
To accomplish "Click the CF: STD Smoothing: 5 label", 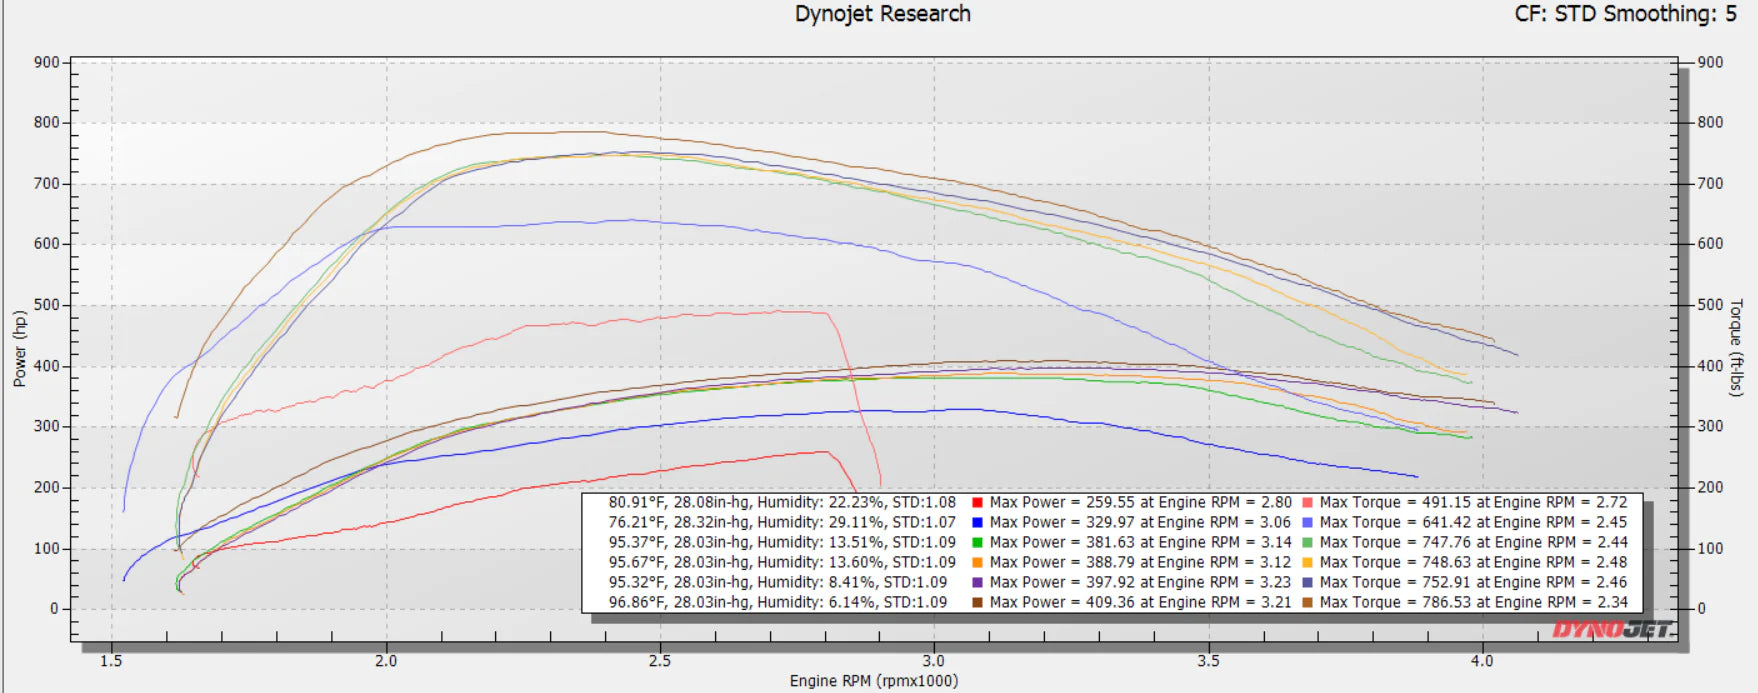I will pos(1626,14).
